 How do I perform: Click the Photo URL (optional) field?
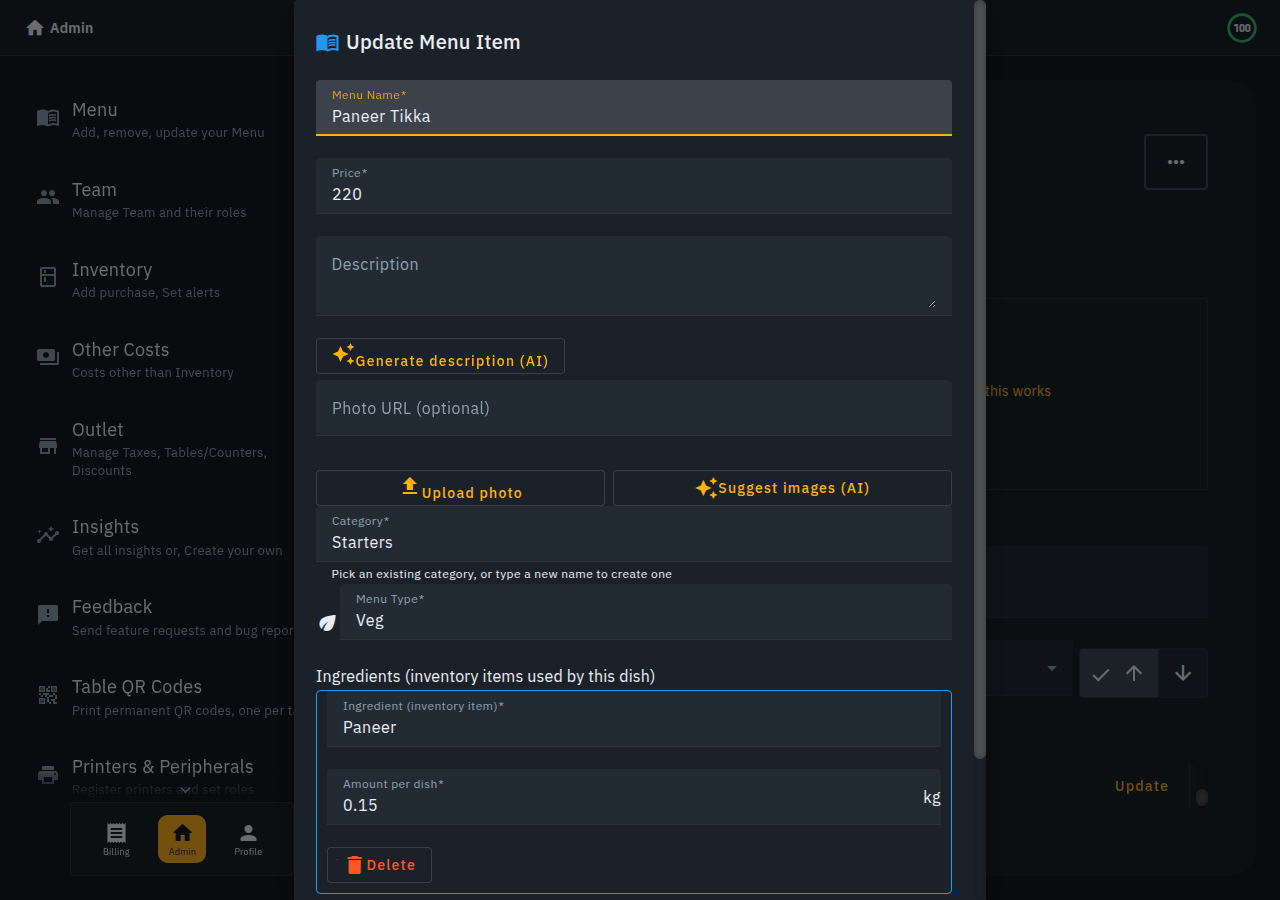point(634,408)
